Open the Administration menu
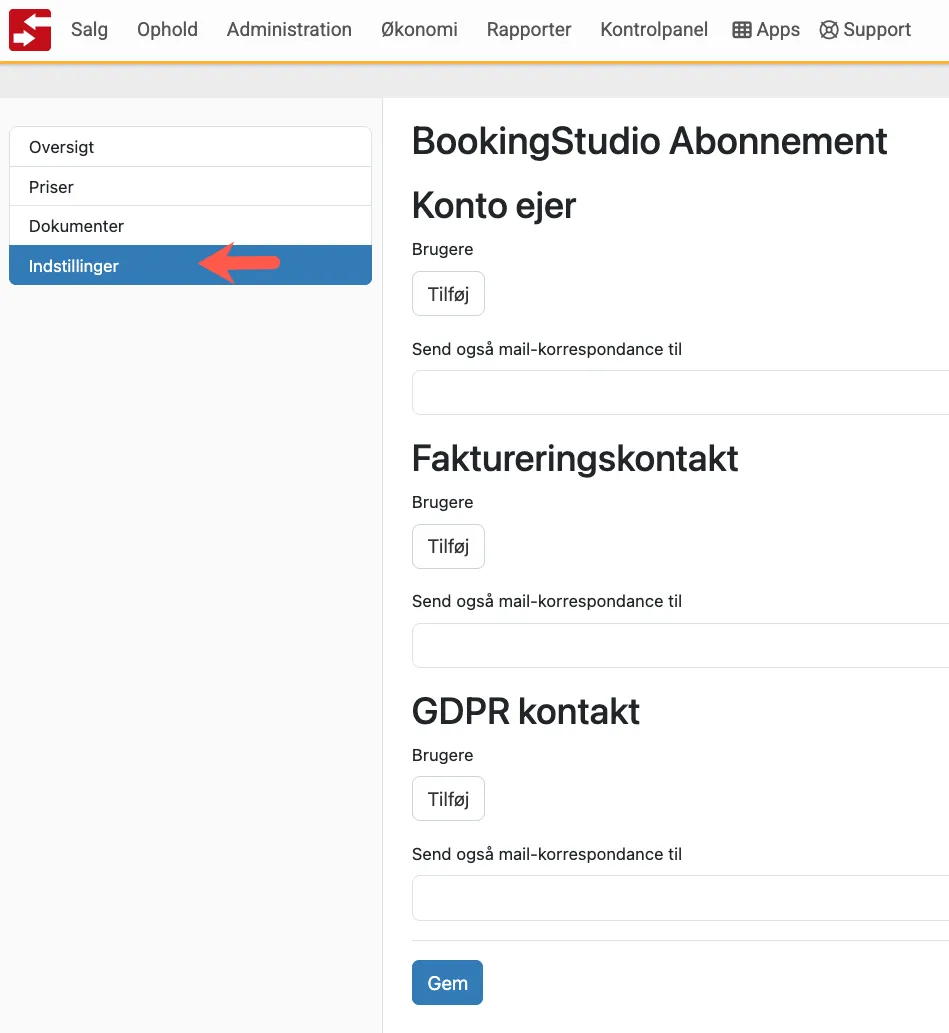The width and height of the screenshot is (949, 1033). 288,29
